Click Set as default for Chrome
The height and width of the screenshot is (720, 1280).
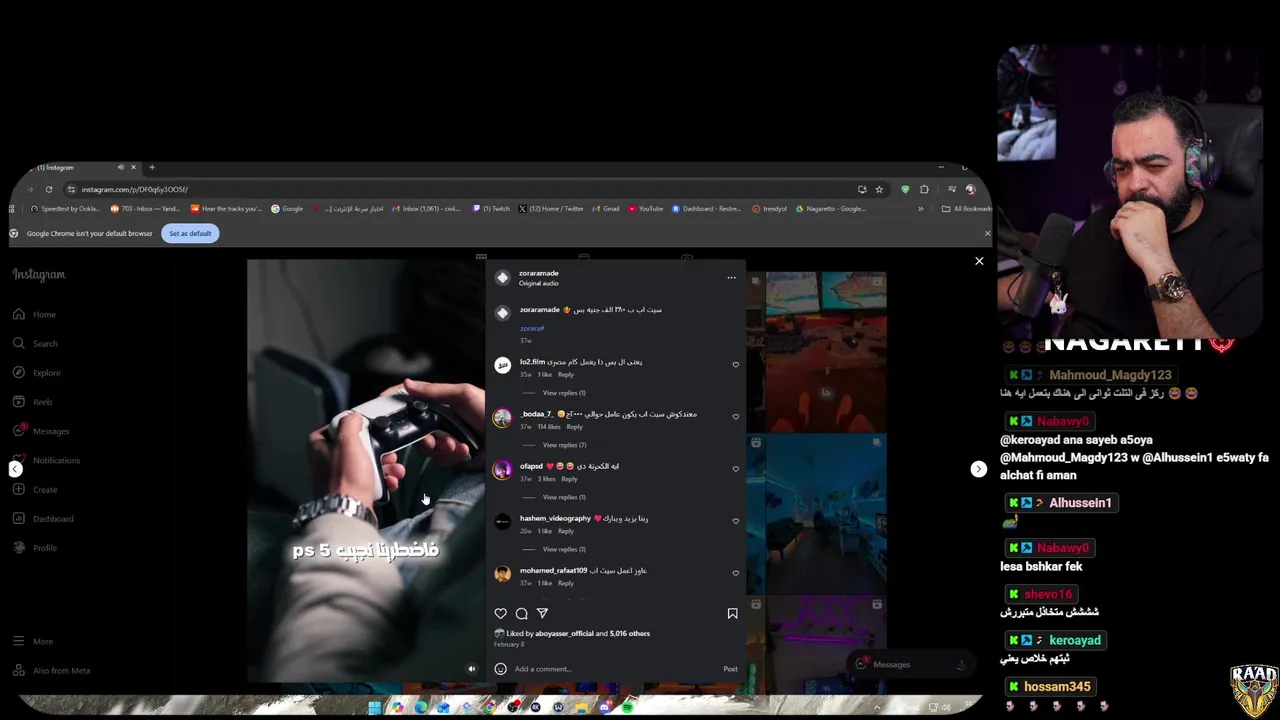190,233
